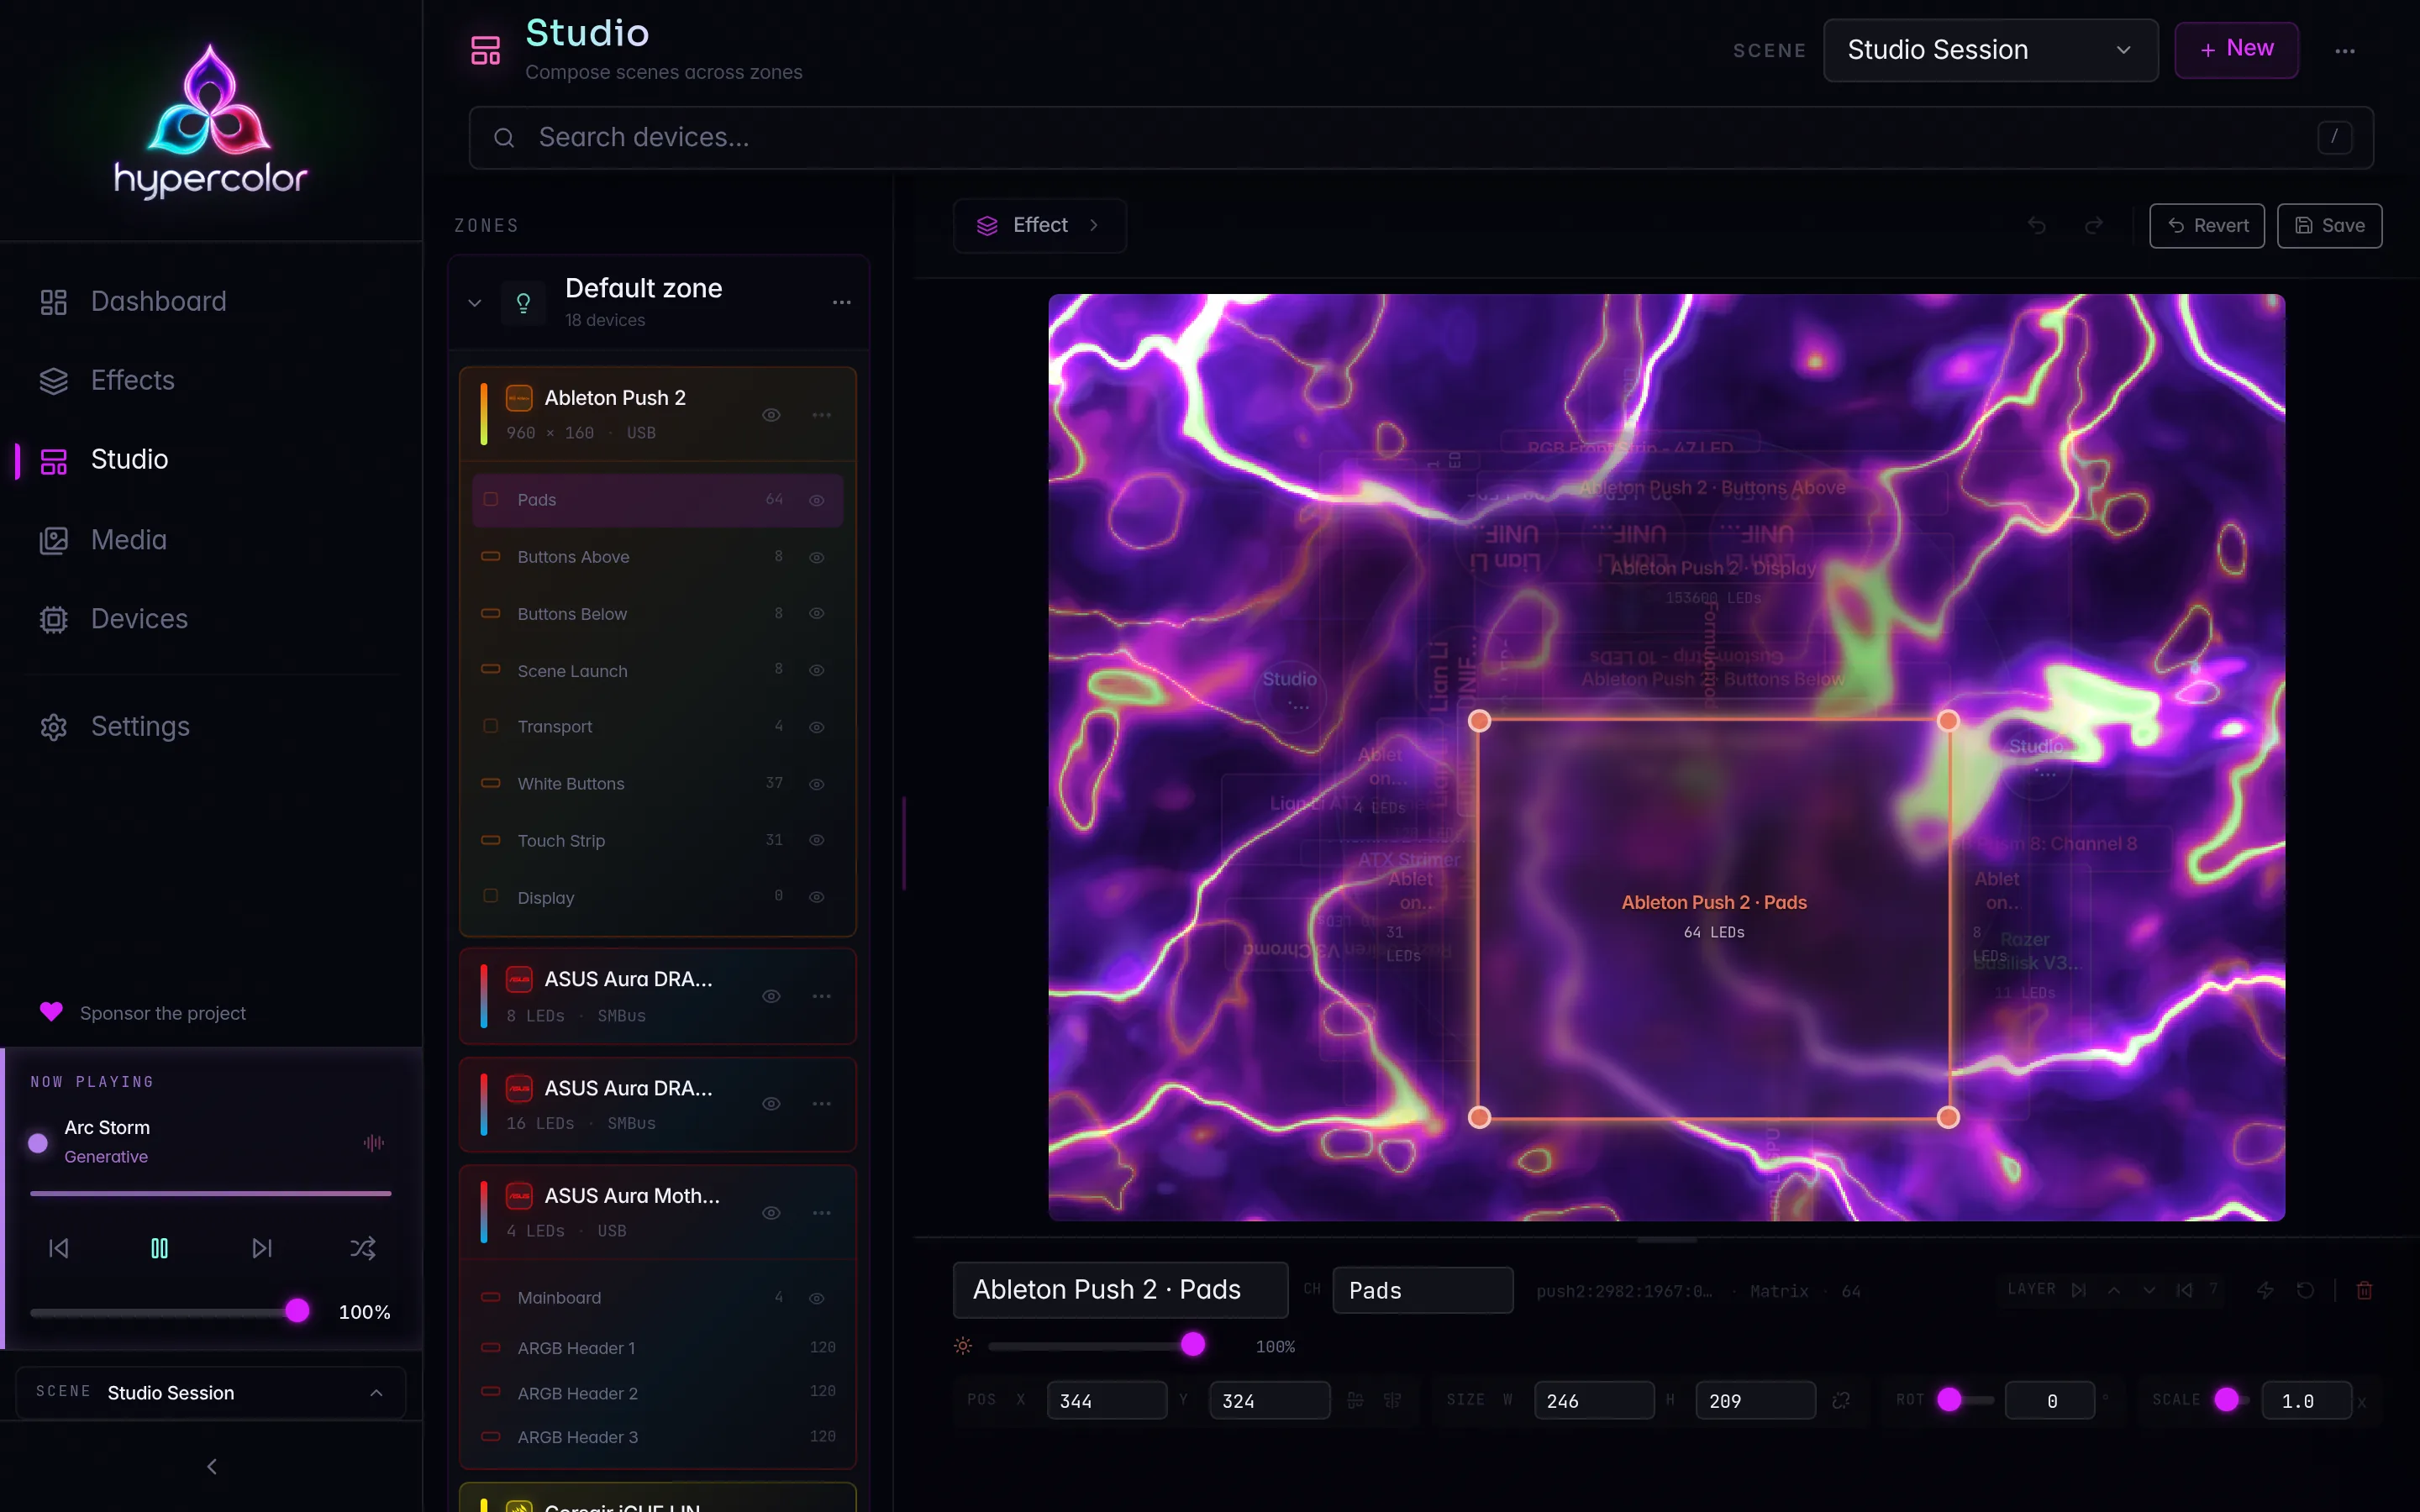Expand the Effect panel chevron
The image size is (2420, 1512).
pos(1094,225)
